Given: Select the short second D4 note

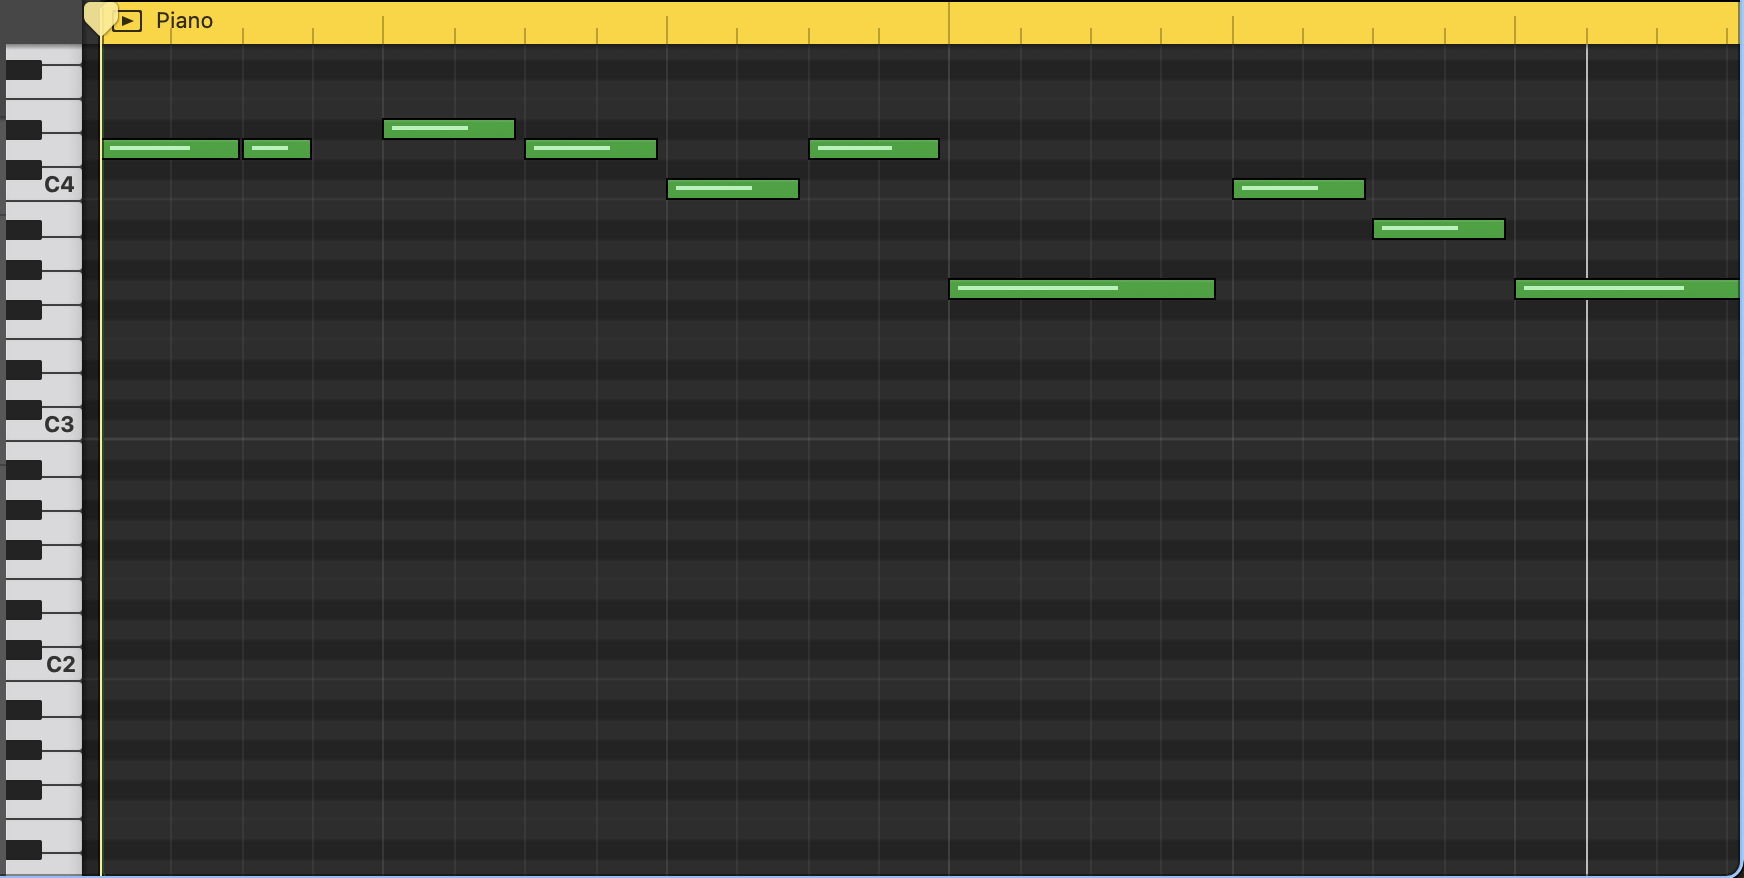Looking at the screenshot, I should pyautogui.click(x=277, y=149).
